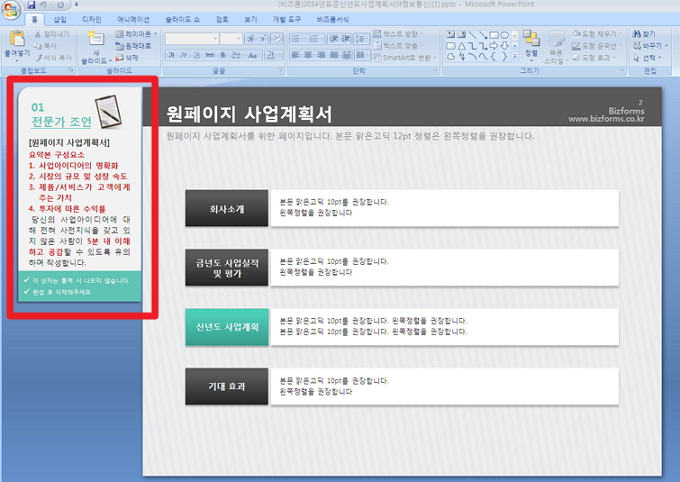Switch to the 개발 도구 tab
The image size is (680, 482).
coord(287,20)
